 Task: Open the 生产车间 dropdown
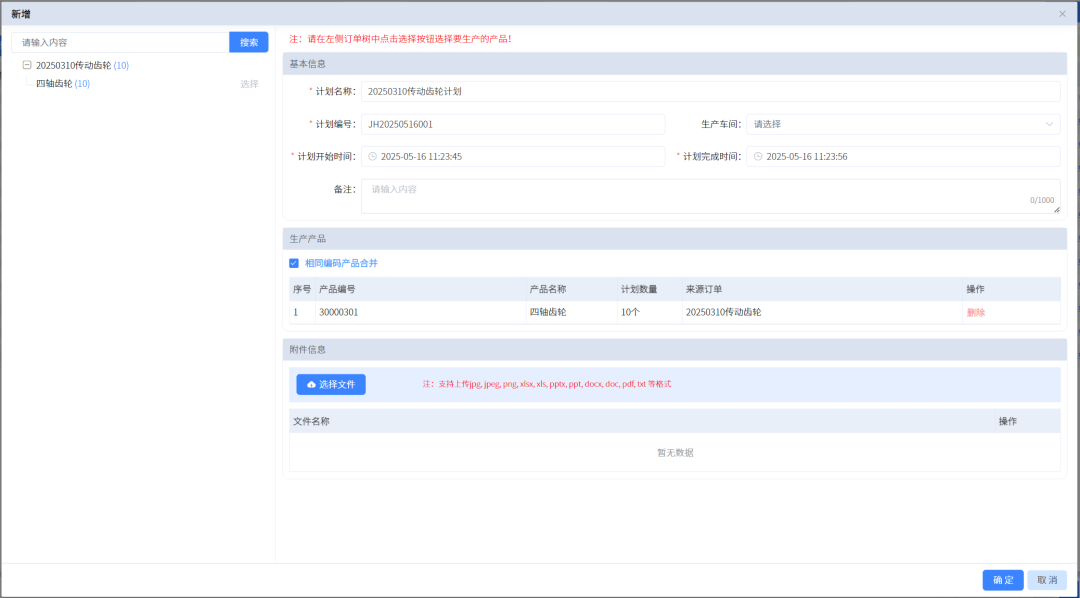903,124
